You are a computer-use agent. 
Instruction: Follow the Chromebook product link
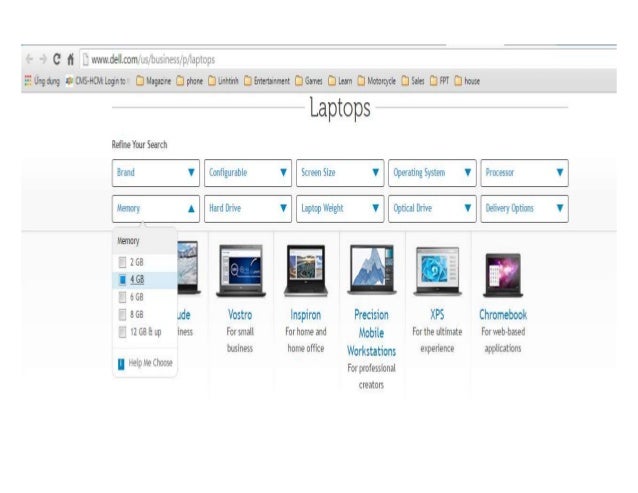click(503, 315)
